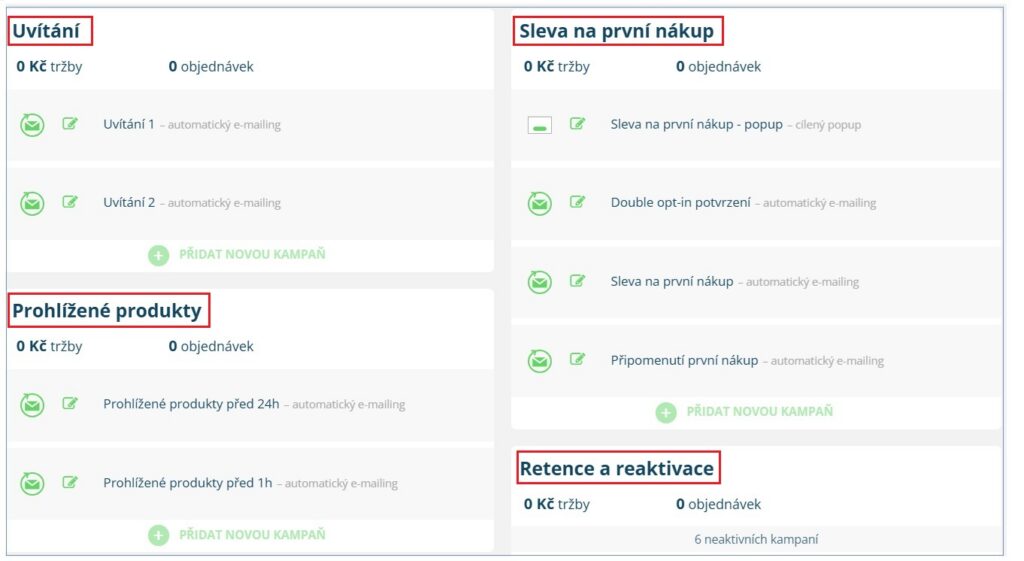Edit the Prohlížené produkty před 24h campaign
1024x561 pixels.
coord(70,404)
